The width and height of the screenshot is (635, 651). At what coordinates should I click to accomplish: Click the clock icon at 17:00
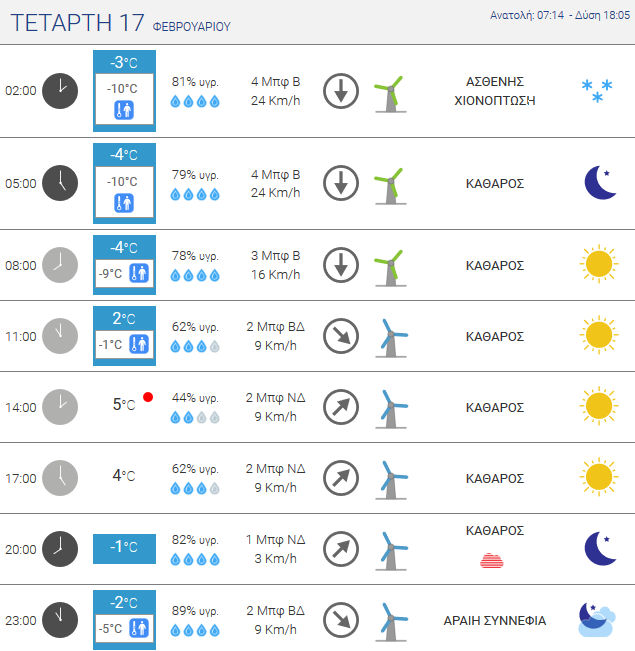60,478
